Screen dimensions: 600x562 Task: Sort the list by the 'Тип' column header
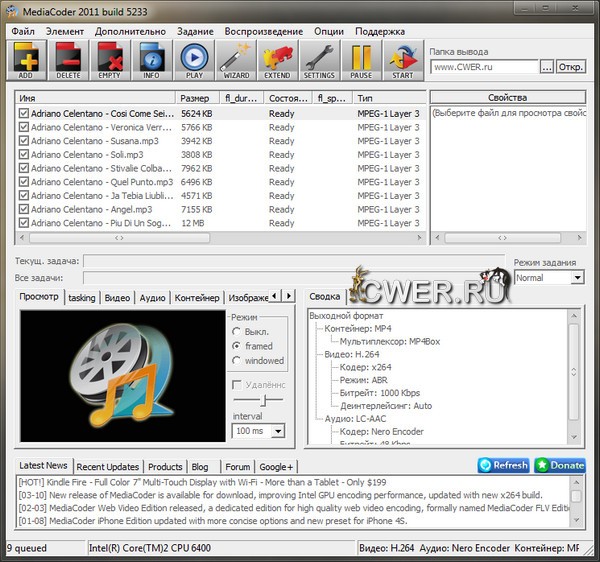pos(389,98)
